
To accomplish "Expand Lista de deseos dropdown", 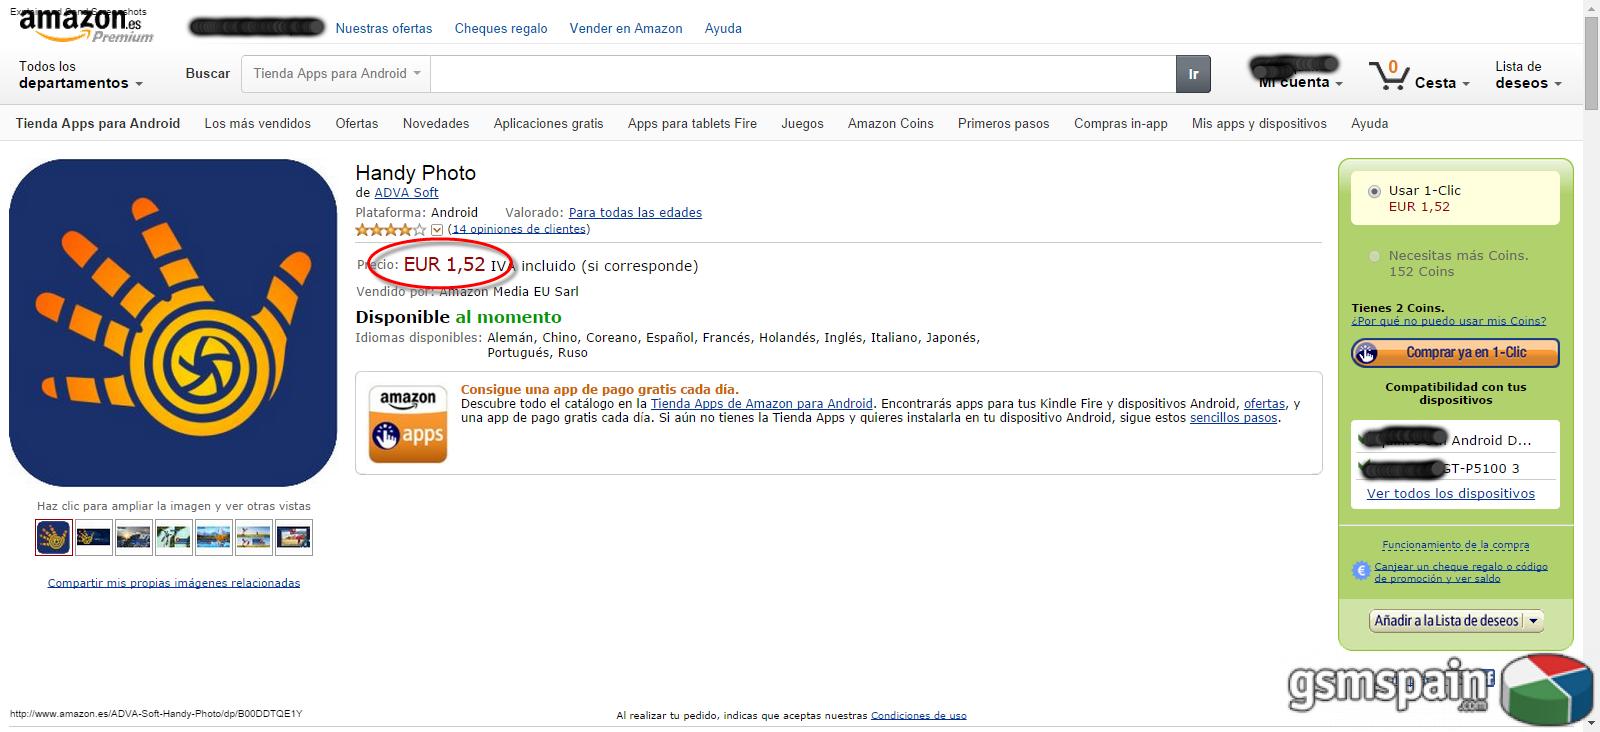I will click(1528, 75).
